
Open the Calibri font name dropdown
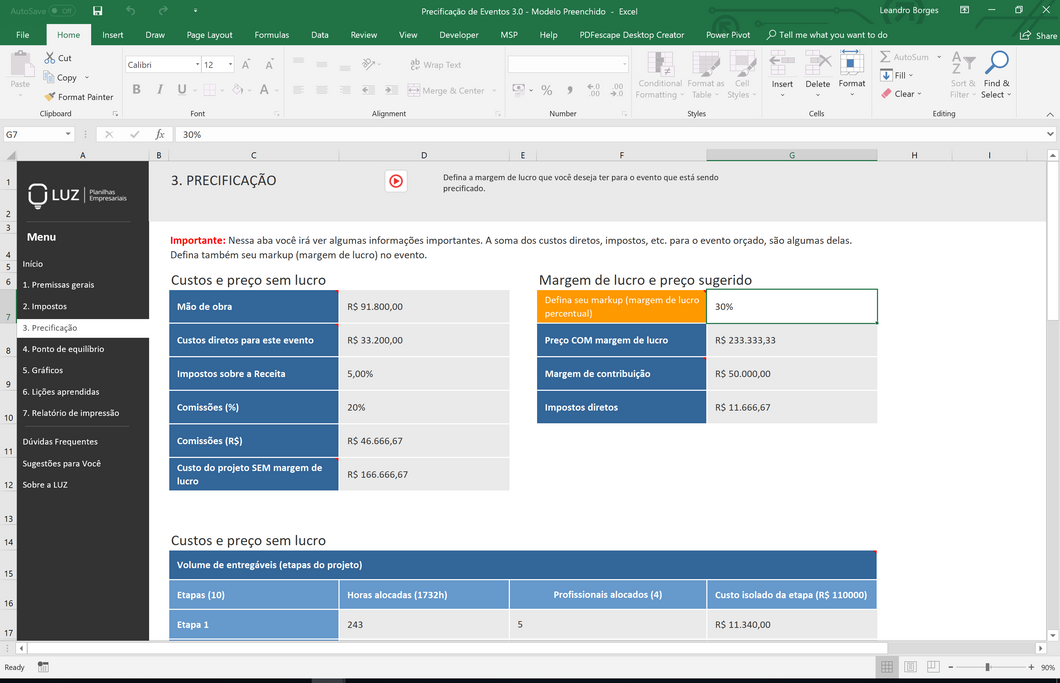pos(195,65)
